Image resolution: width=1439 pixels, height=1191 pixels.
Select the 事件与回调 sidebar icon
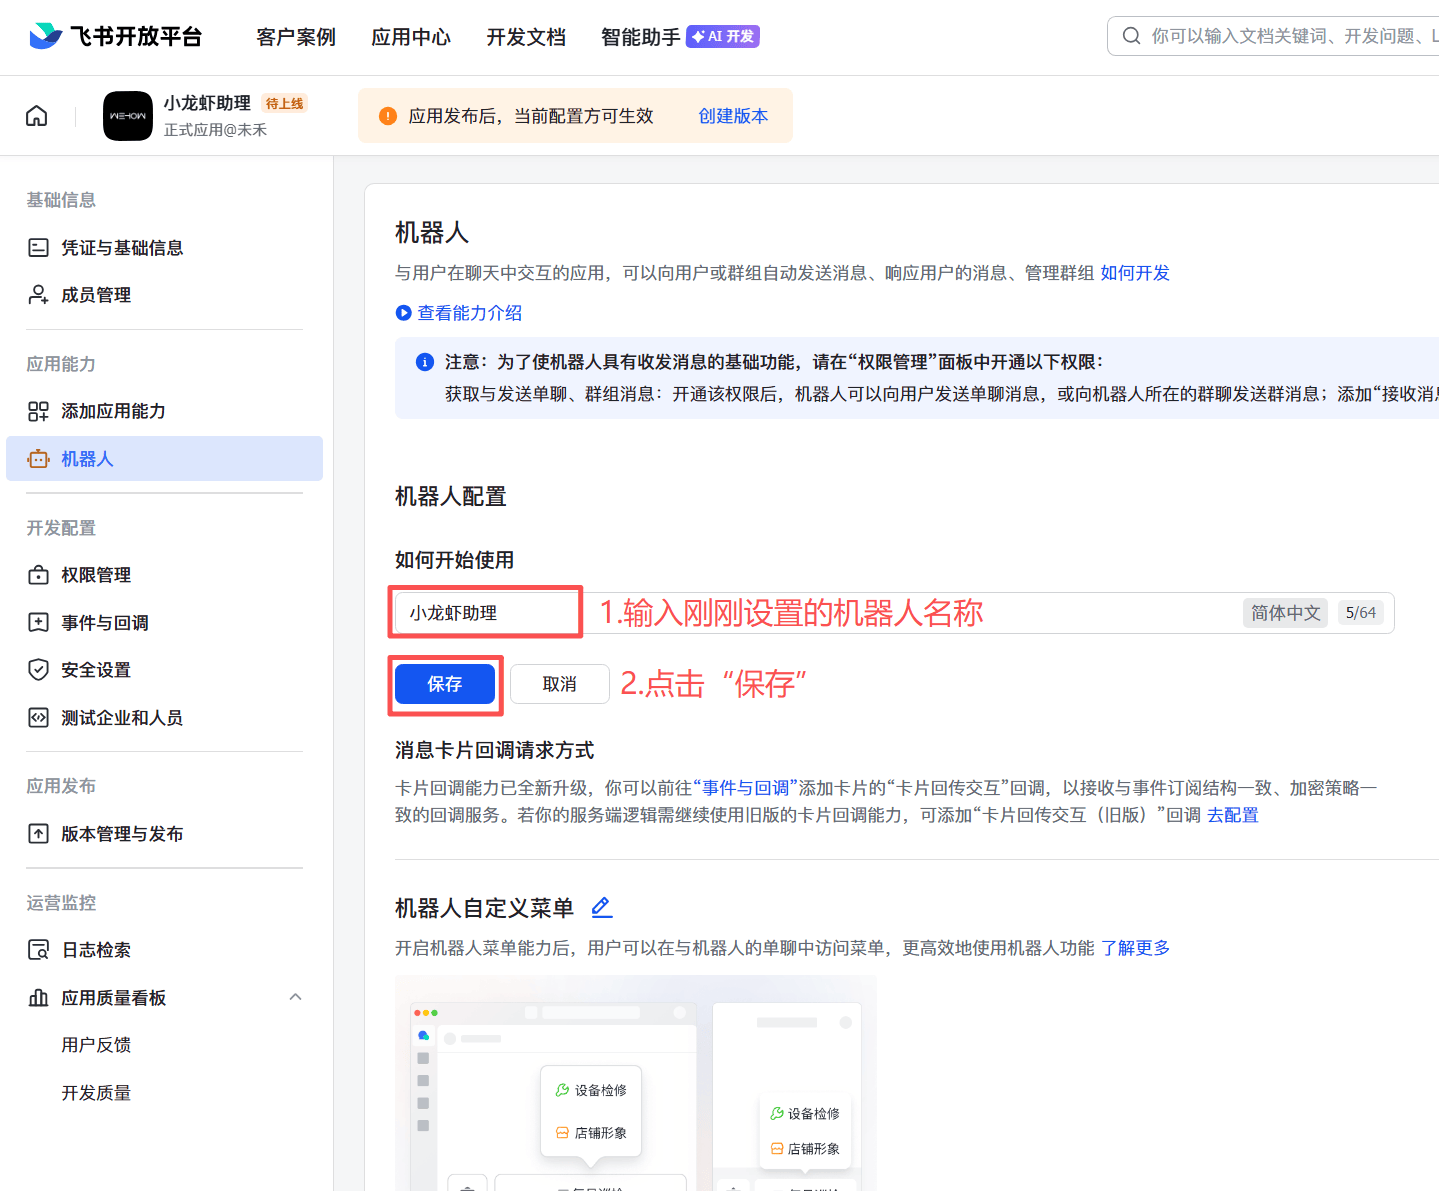[x=38, y=622]
